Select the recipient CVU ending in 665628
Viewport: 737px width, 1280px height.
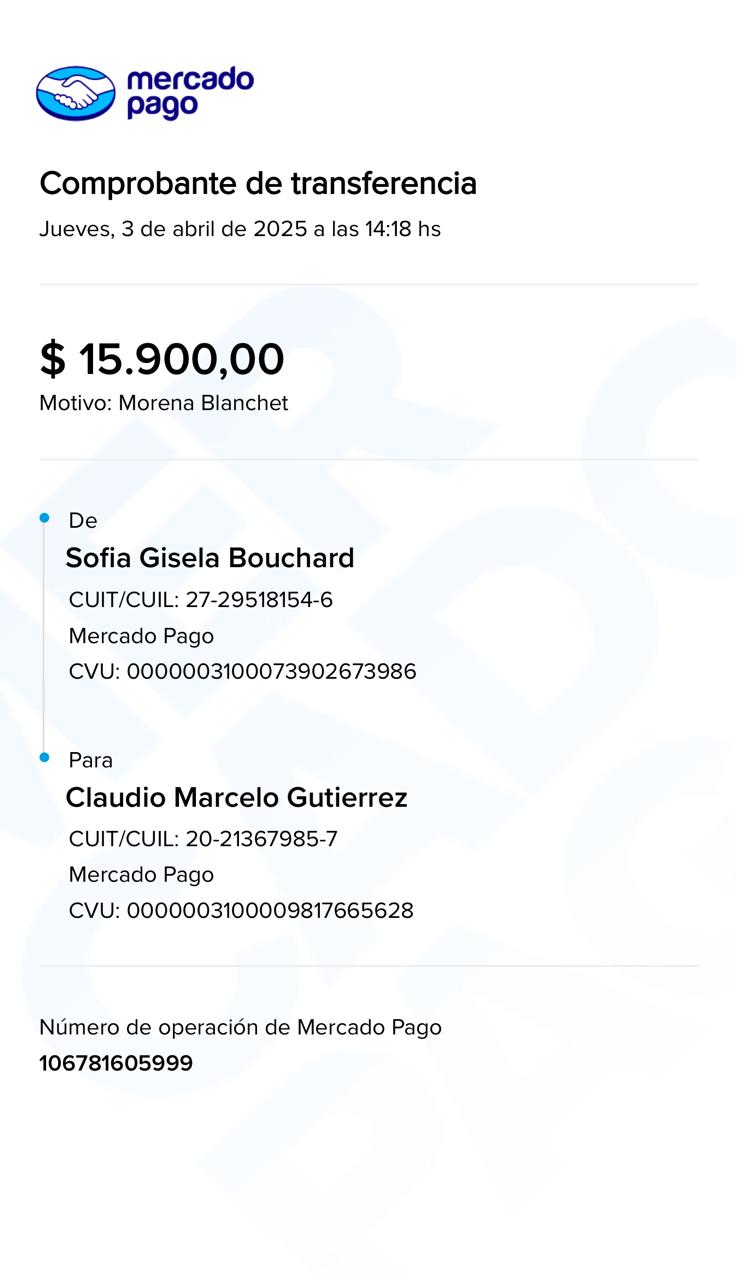(241, 911)
